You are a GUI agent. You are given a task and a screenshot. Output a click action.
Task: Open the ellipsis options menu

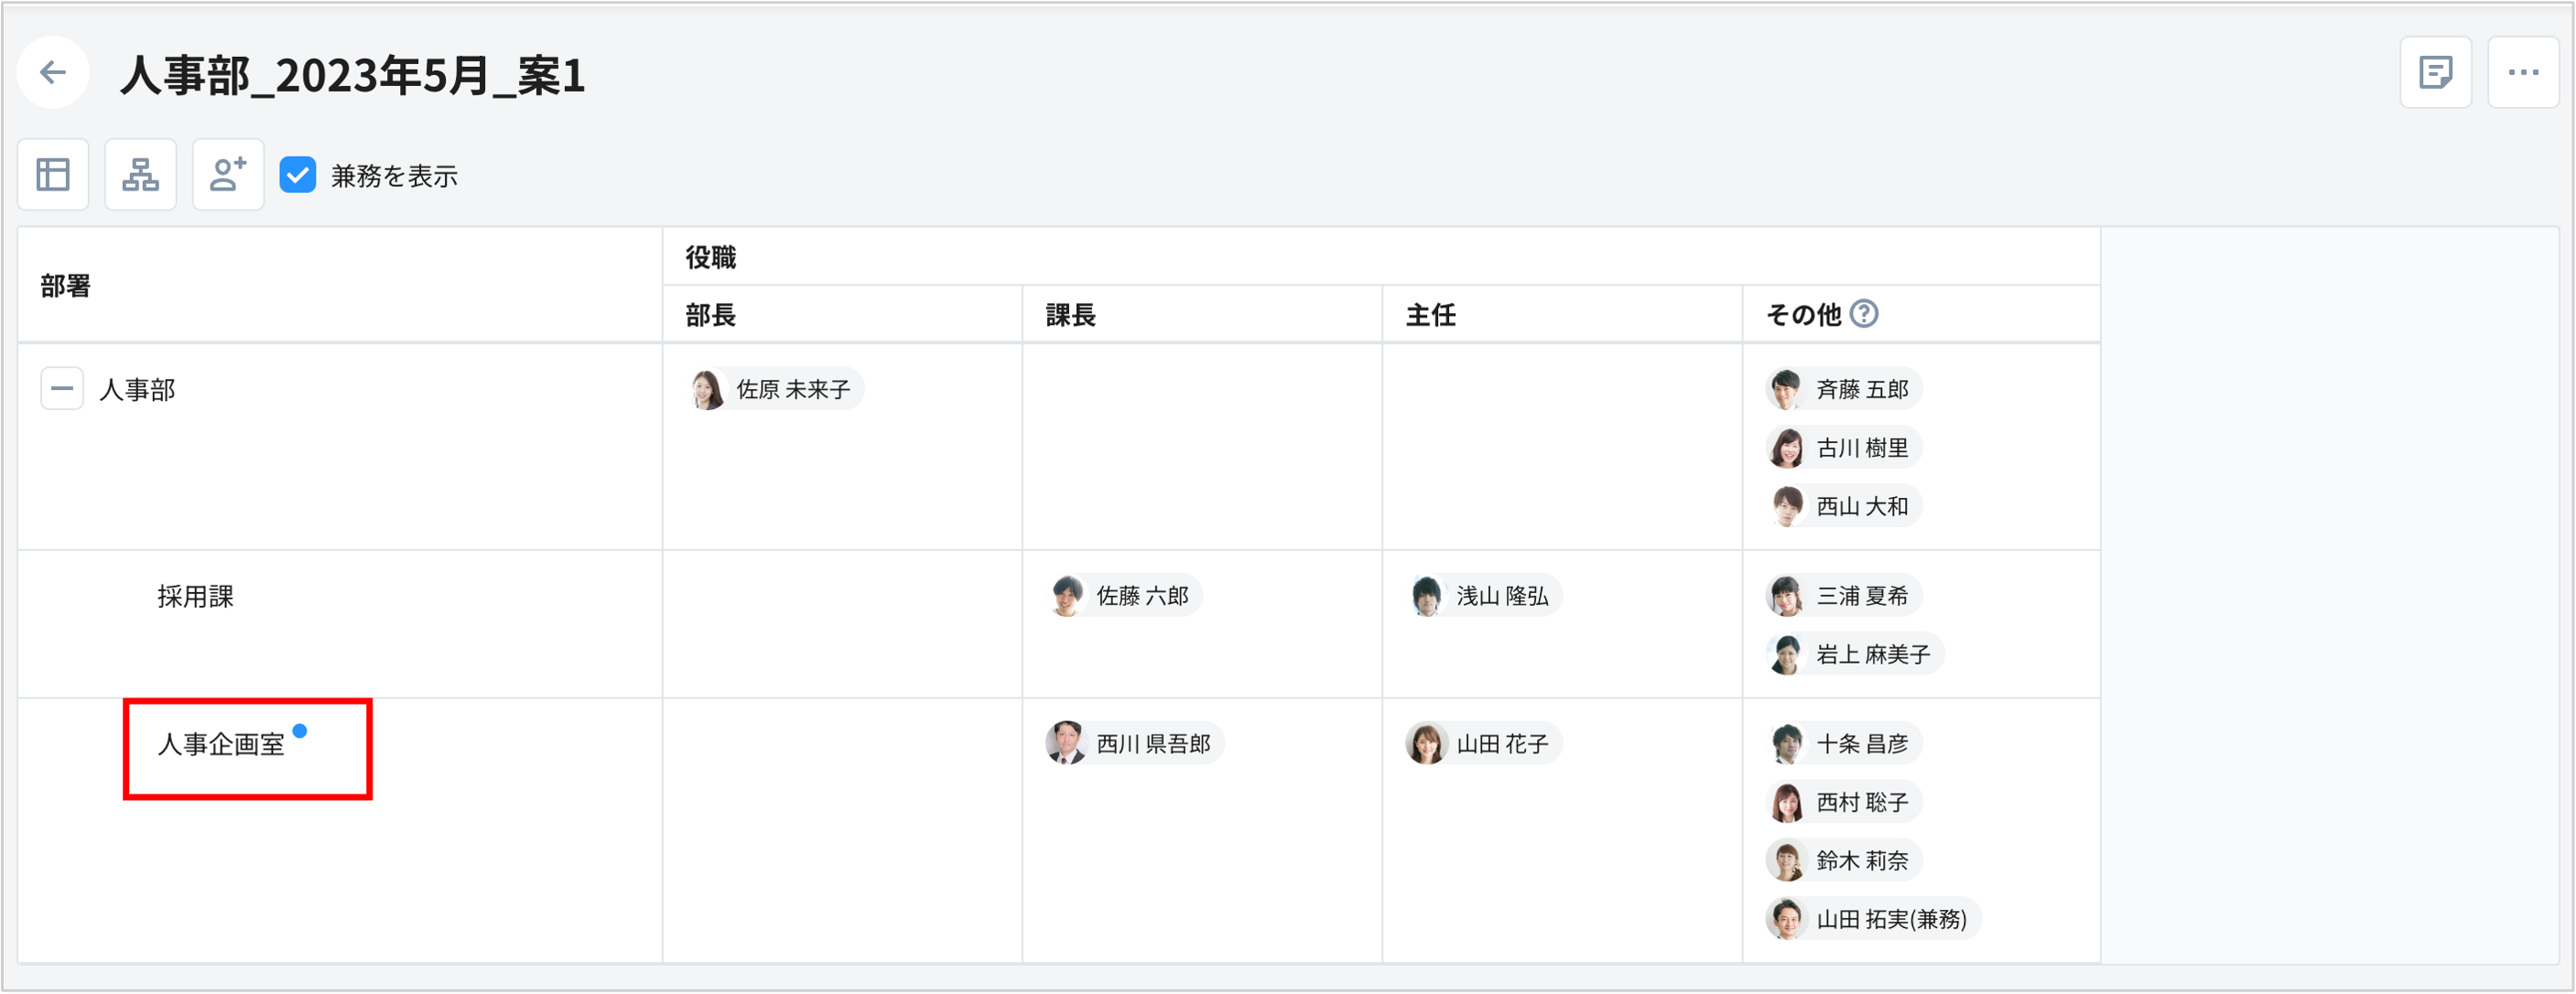[2524, 71]
